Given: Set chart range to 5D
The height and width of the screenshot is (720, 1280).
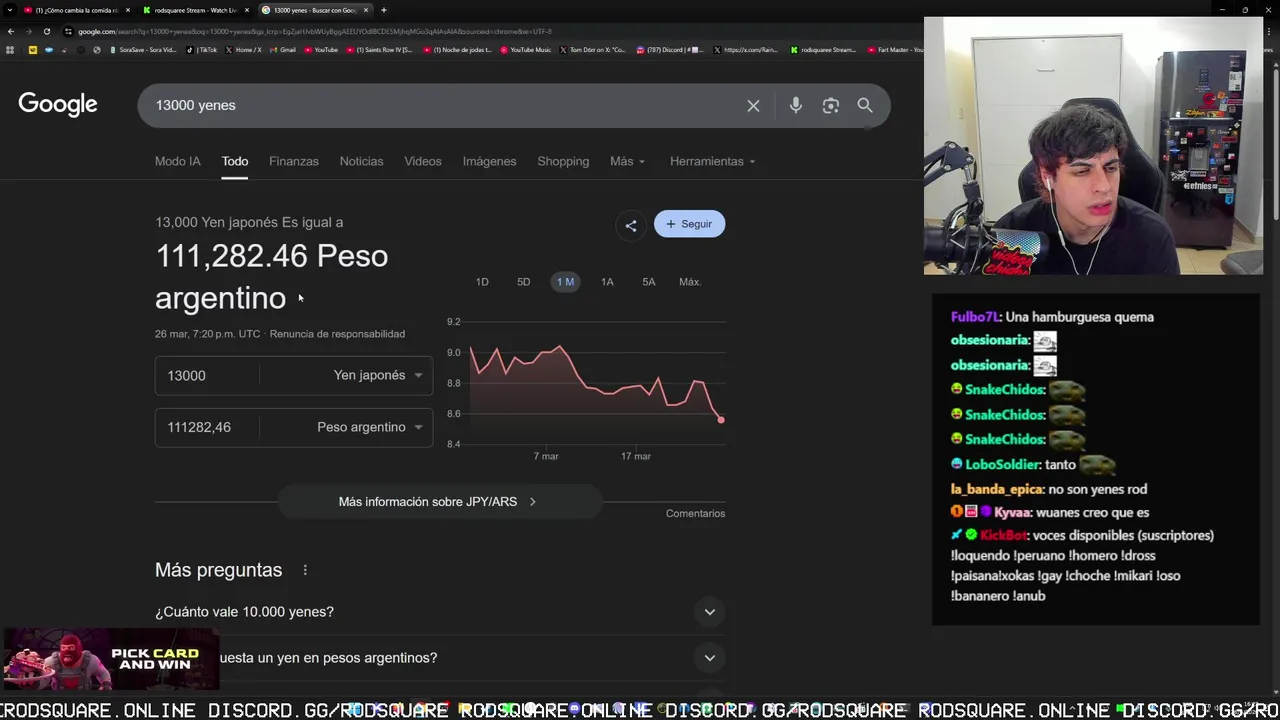Looking at the screenshot, I should click(x=523, y=282).
